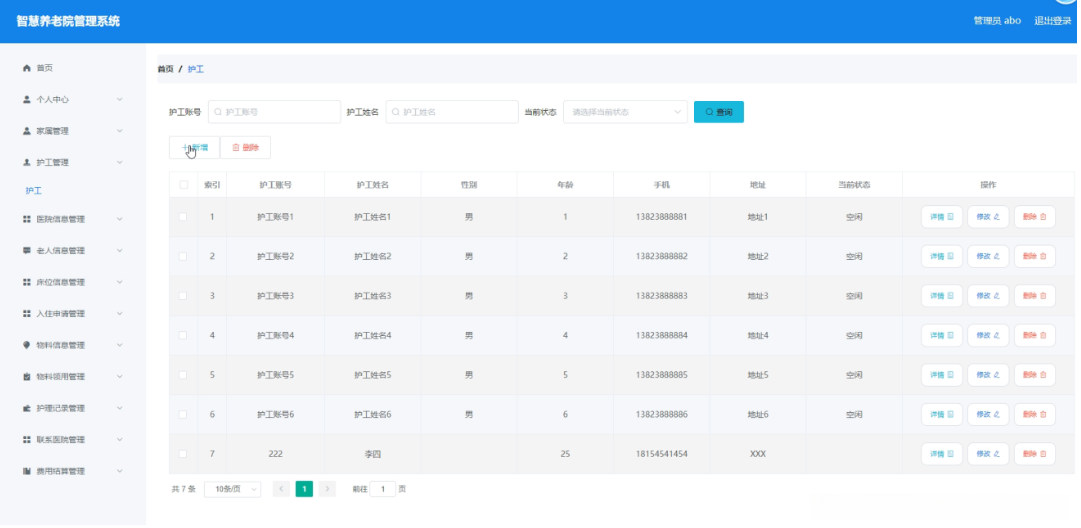Click the 管理员 abo label

997,21
